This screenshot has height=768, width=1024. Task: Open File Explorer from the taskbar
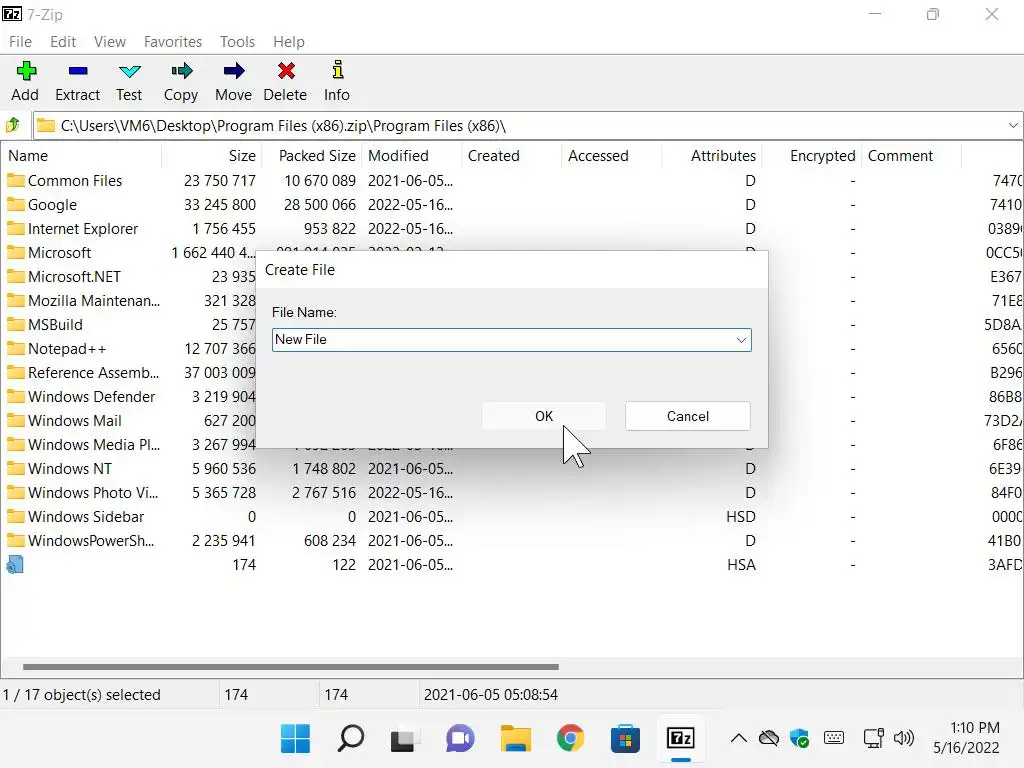coord(515,739)
